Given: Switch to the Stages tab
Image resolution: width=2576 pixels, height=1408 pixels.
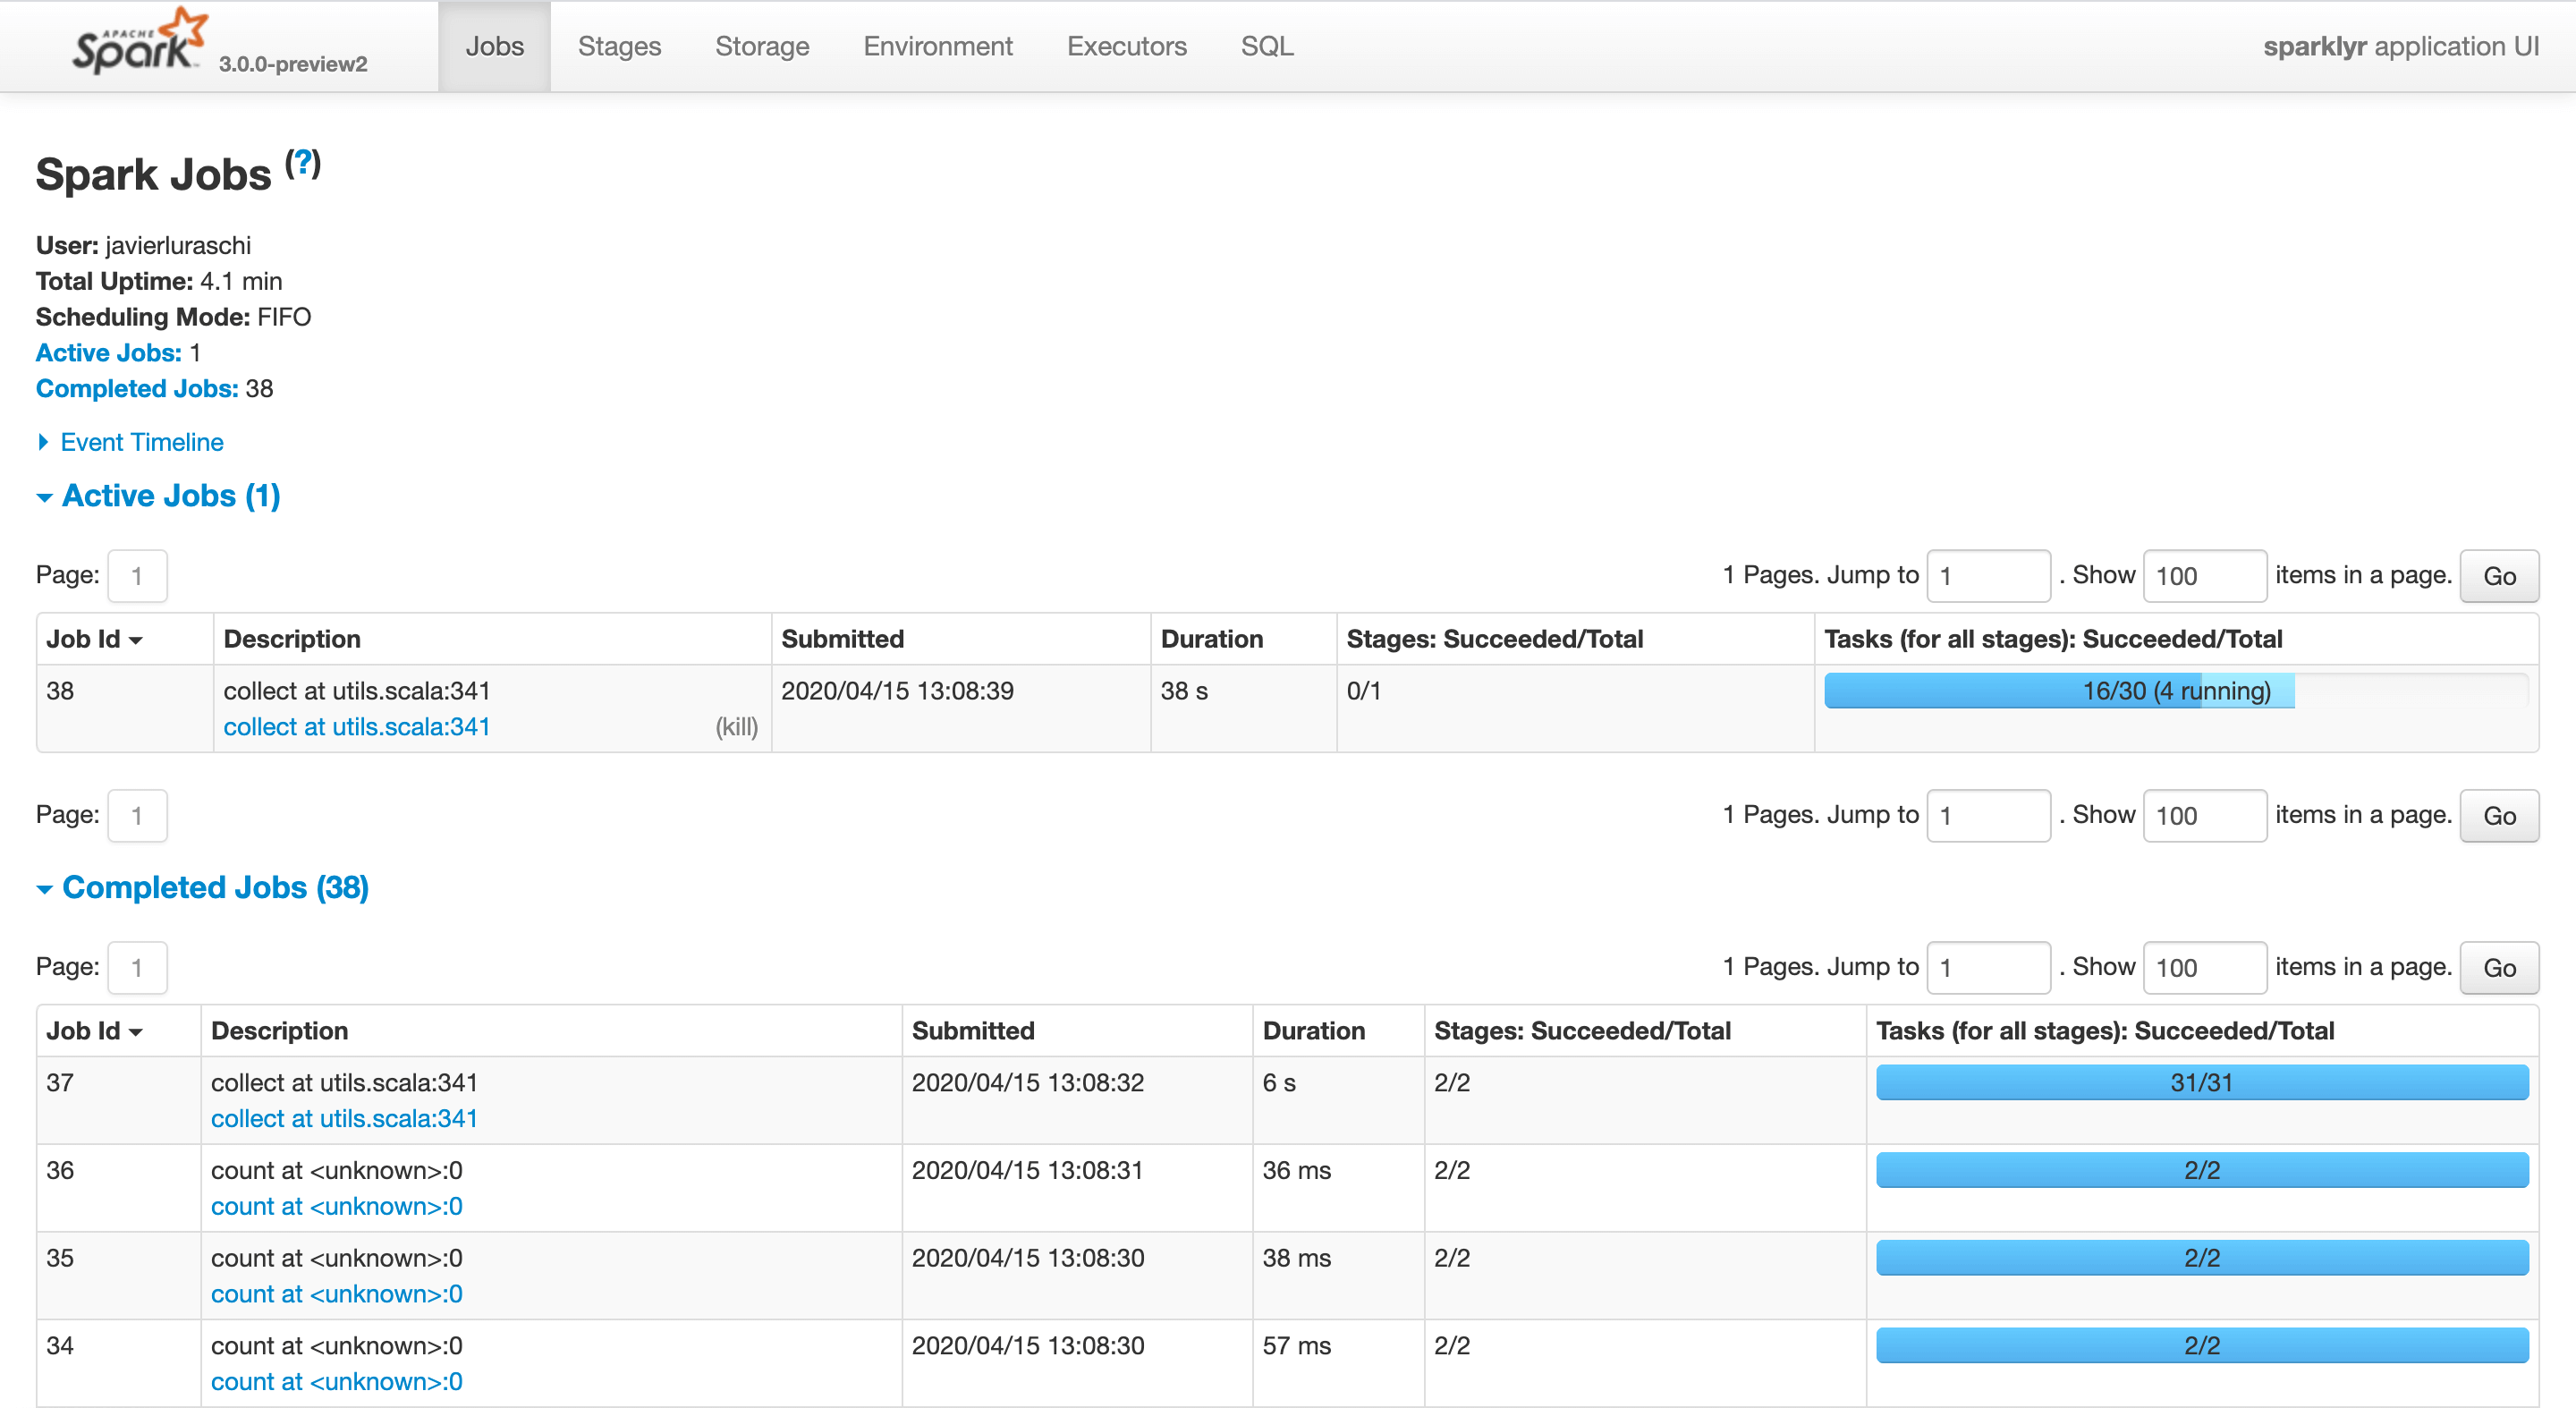Looking at the screenshot, I should pyautogui.click(x=619, y=46).
